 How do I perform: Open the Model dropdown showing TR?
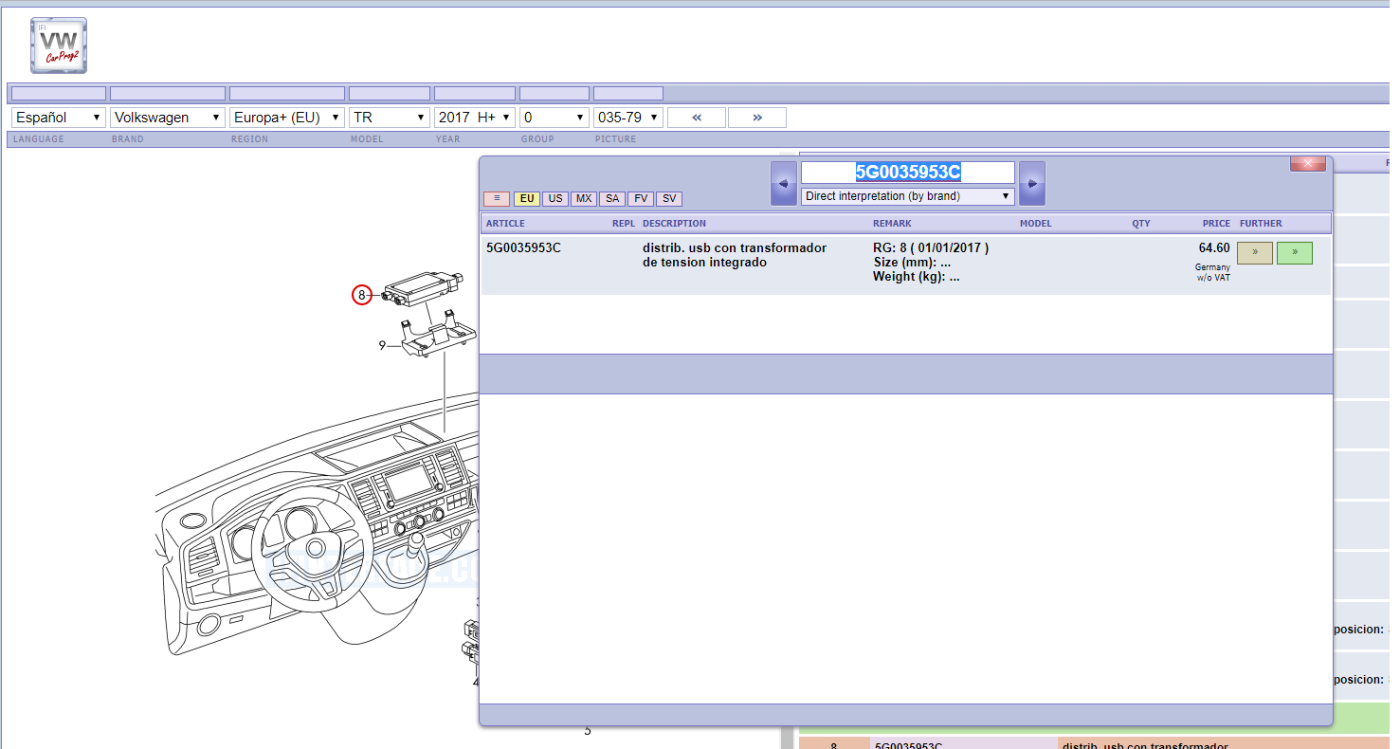pyautogui.click(x=389, y=117)
